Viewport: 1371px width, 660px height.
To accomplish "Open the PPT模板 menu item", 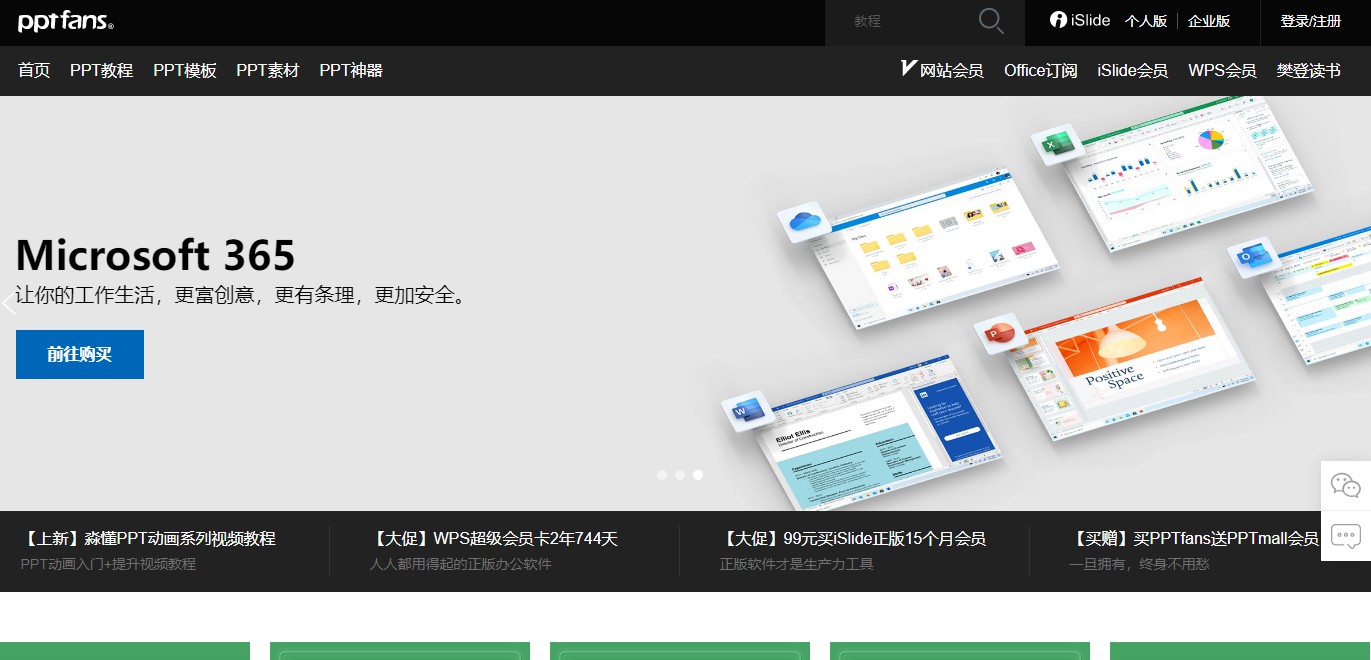I will pyautogui.click(x=185, y=70).
